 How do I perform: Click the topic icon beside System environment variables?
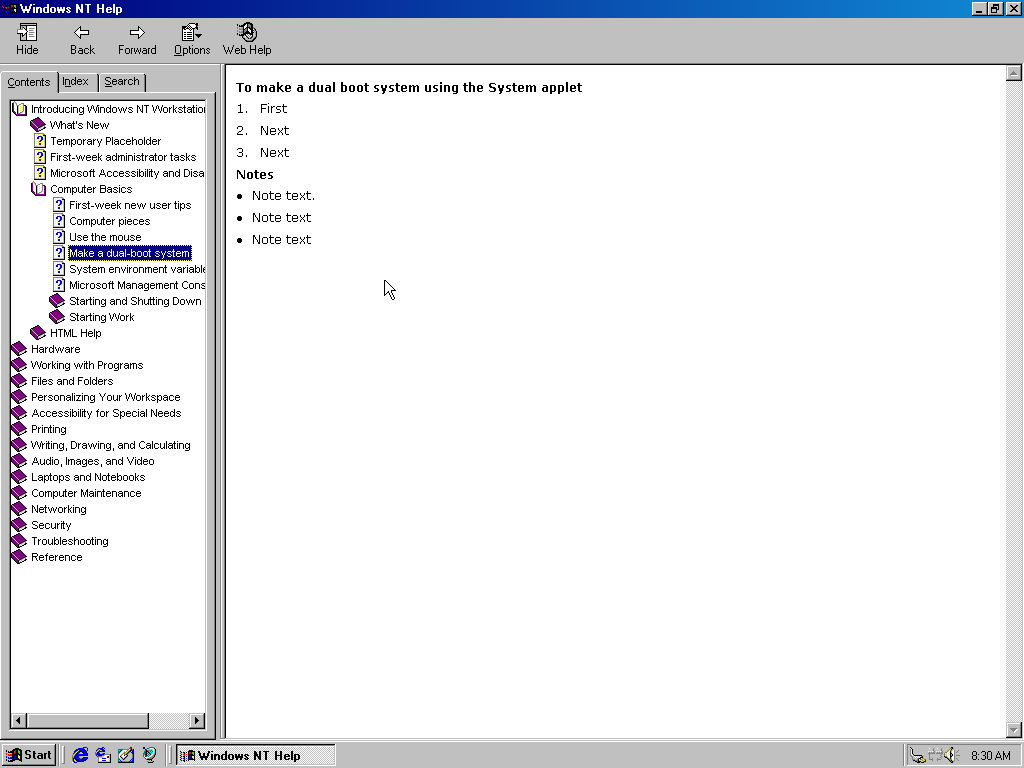59,269
